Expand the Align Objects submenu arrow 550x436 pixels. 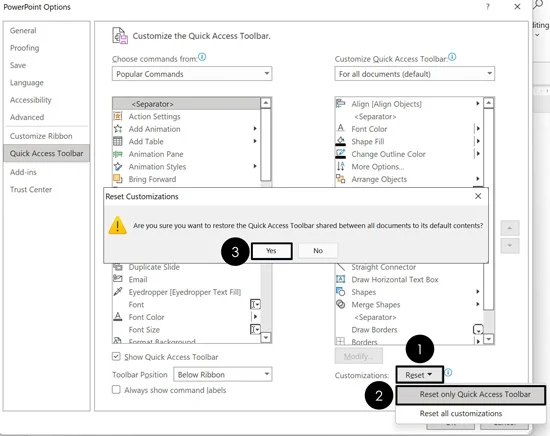(x=477, y=103)
